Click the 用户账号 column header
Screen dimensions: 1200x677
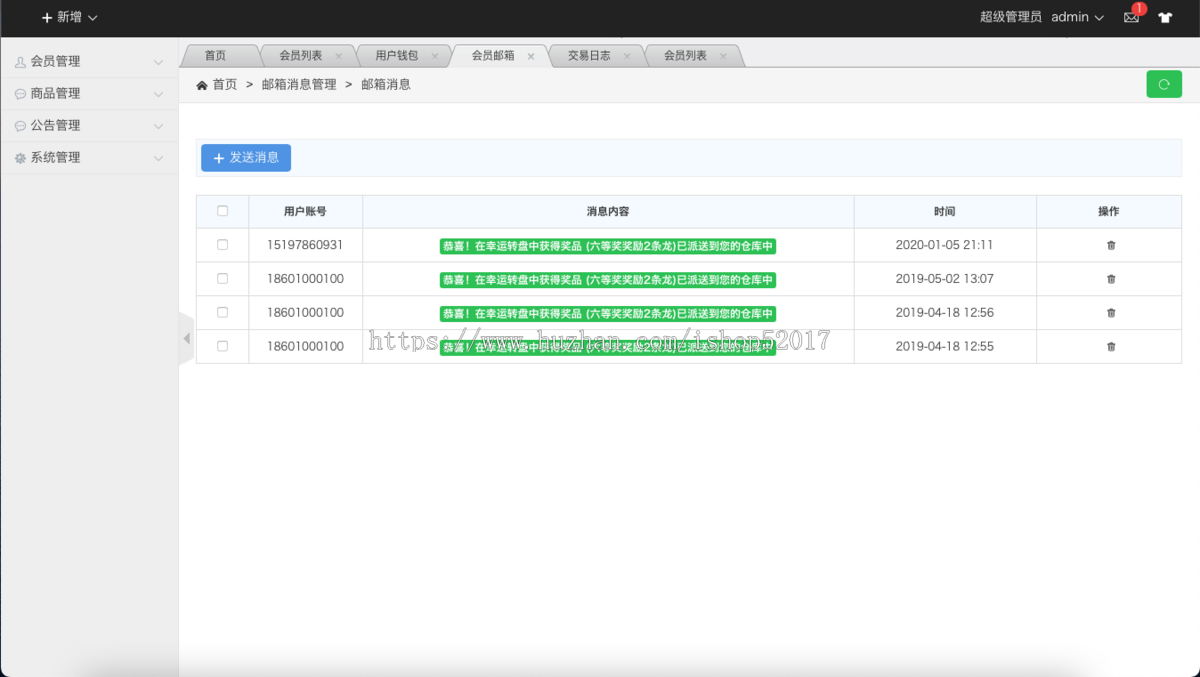pos(305,212)
